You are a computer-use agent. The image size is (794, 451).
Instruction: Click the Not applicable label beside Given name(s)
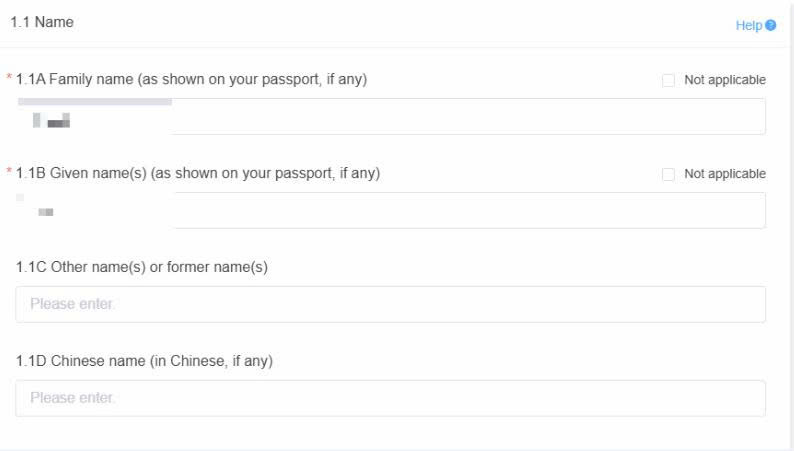[725, 174]
